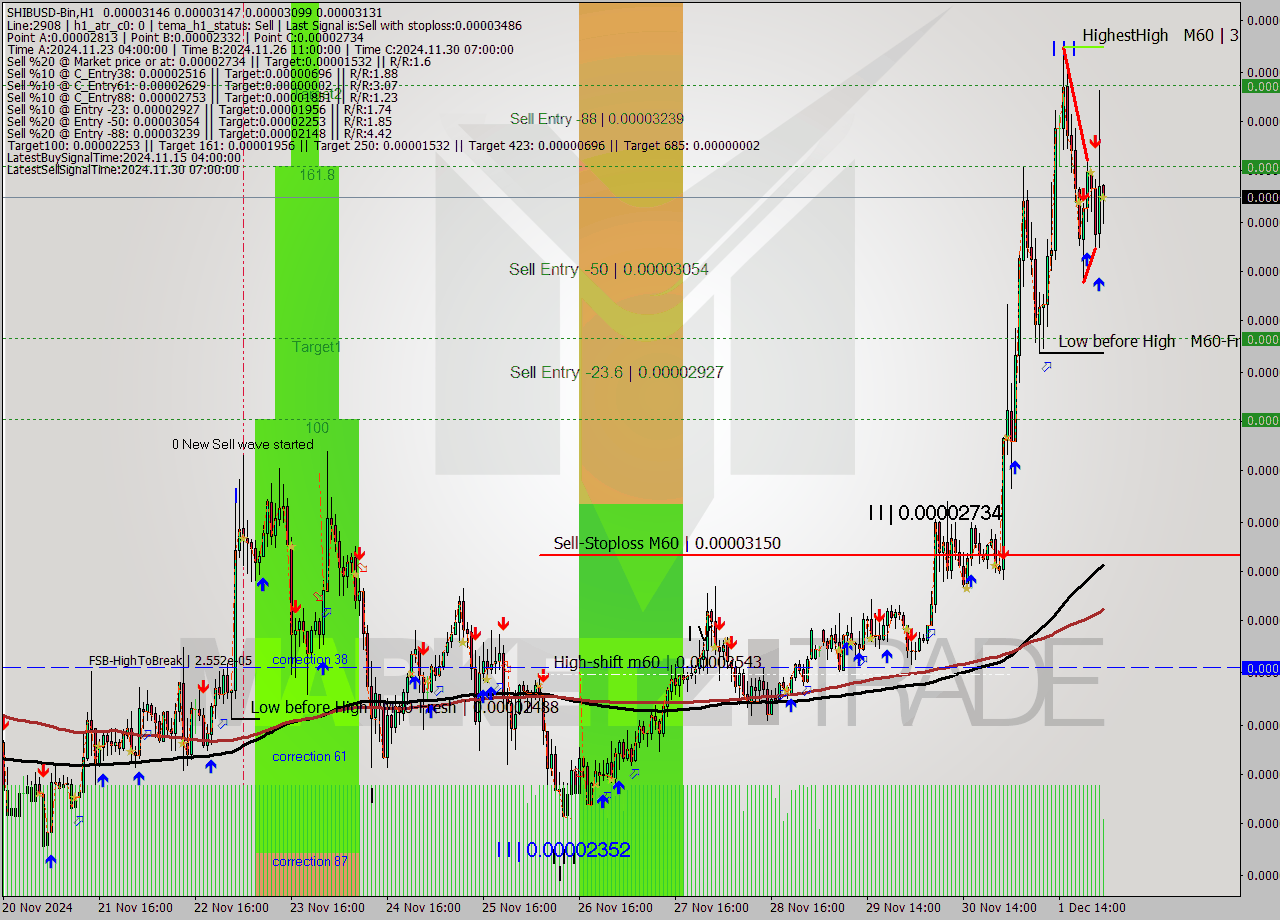Click the '28 Nov 16:00' time label
1280x920 pixels.
pyautogui.click(x=807, y=908)
